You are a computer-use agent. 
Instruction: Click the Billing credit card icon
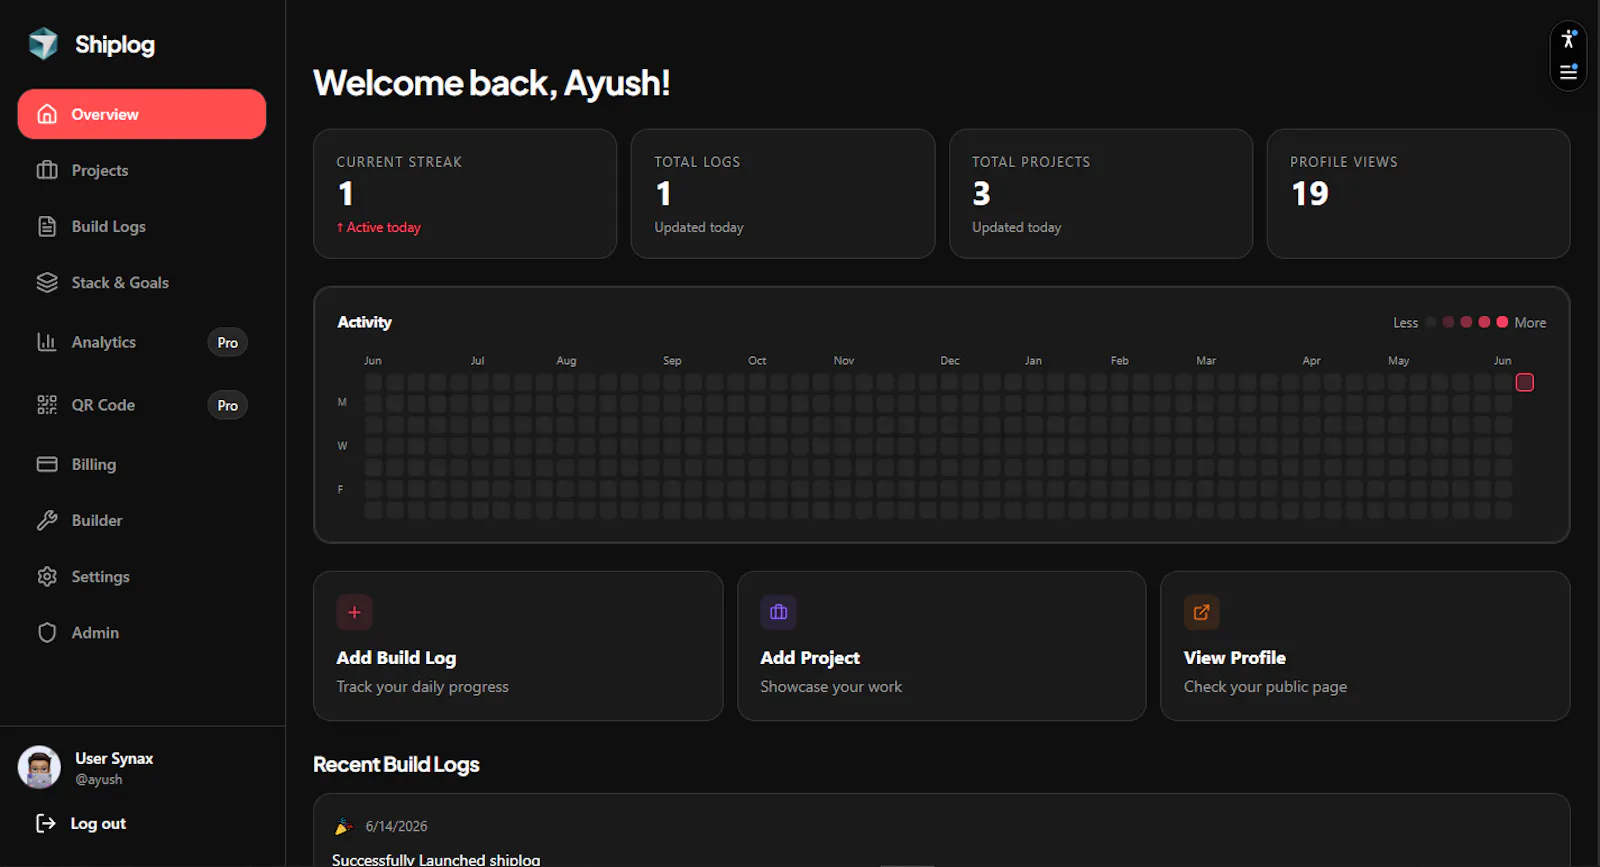(x=47, y=464)
